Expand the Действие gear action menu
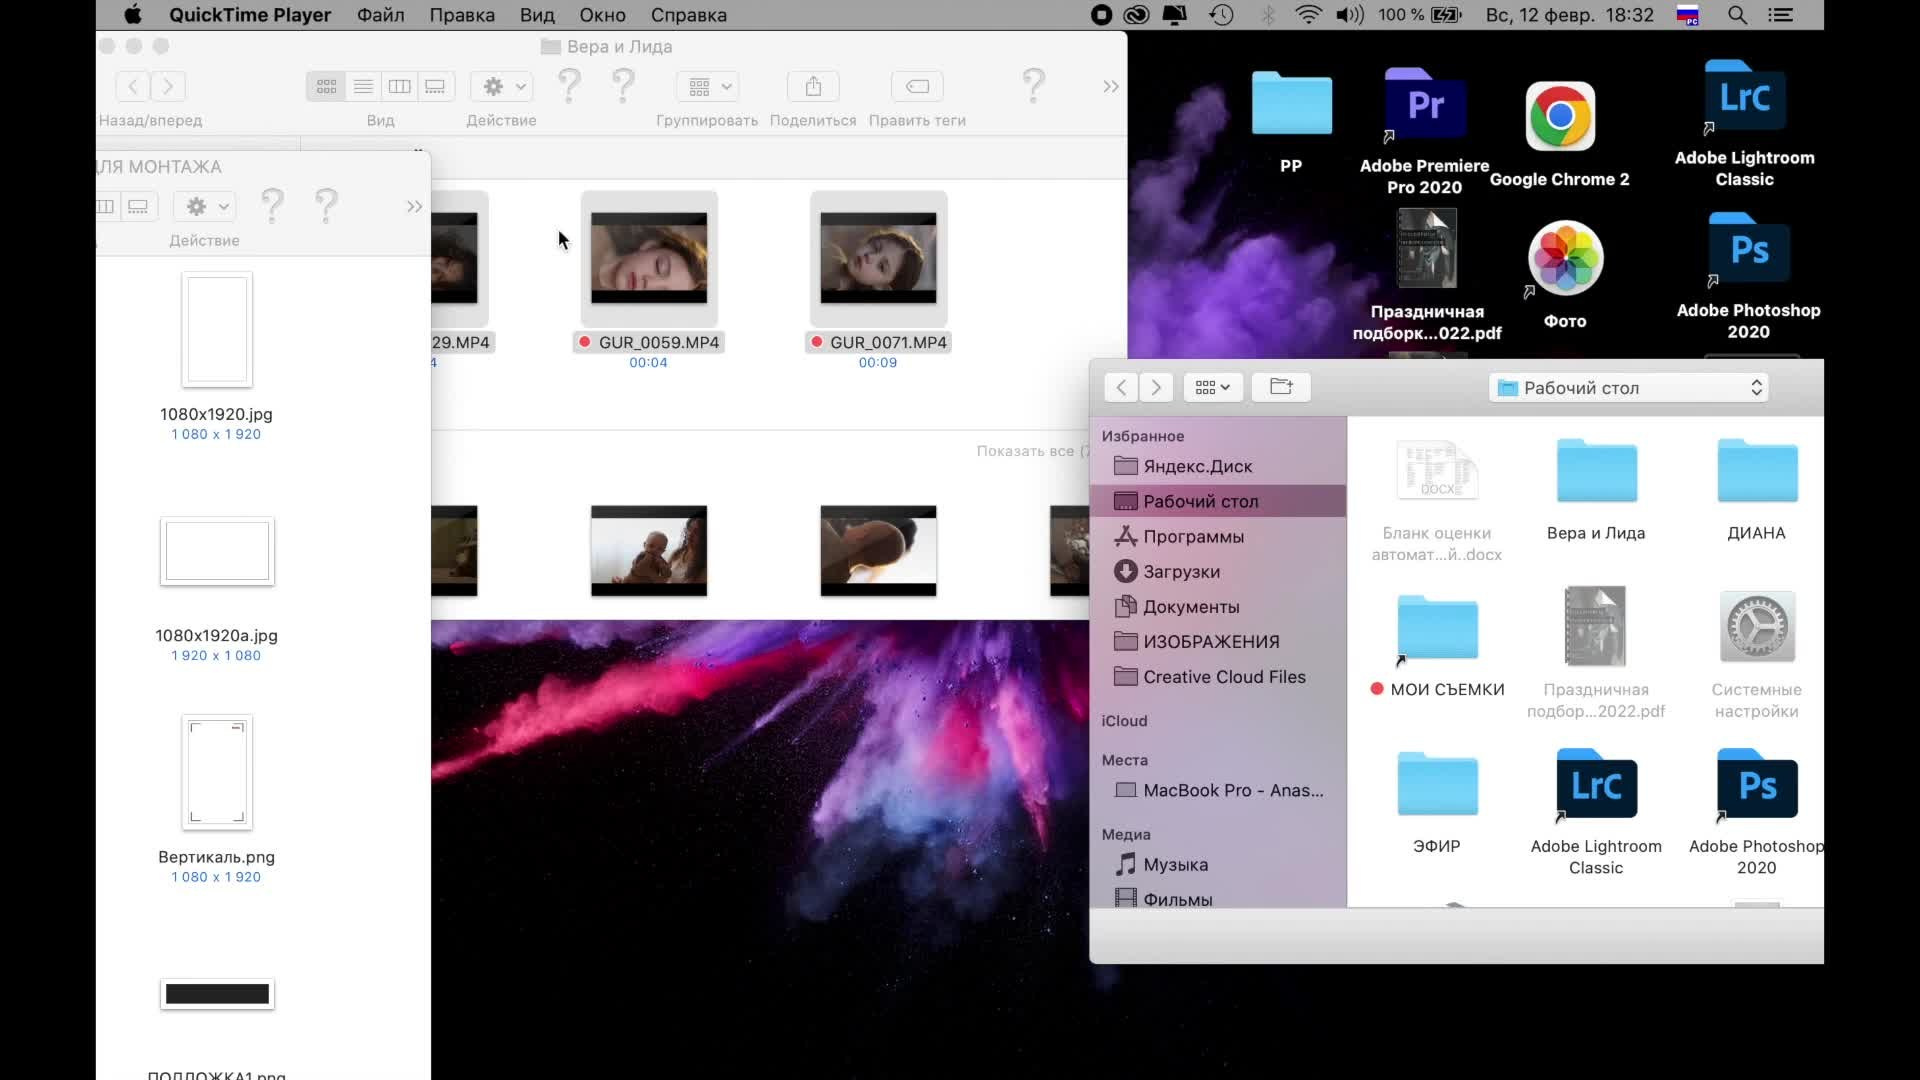This screenshot has width=1920, height=1080. [502, 87]
